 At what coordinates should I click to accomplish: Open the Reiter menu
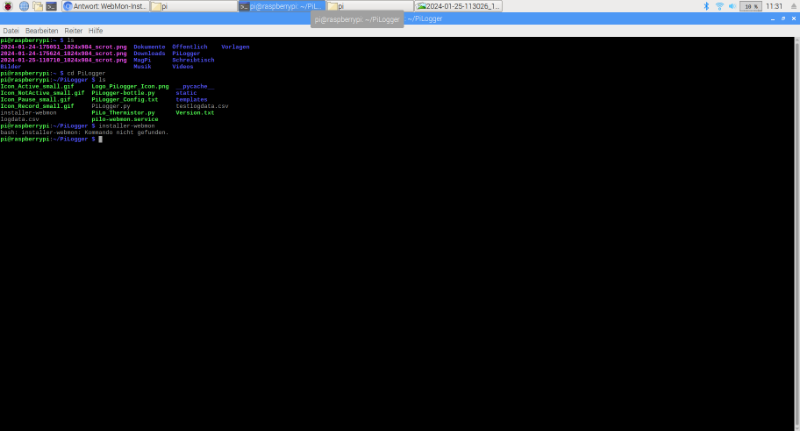point(73,31)
